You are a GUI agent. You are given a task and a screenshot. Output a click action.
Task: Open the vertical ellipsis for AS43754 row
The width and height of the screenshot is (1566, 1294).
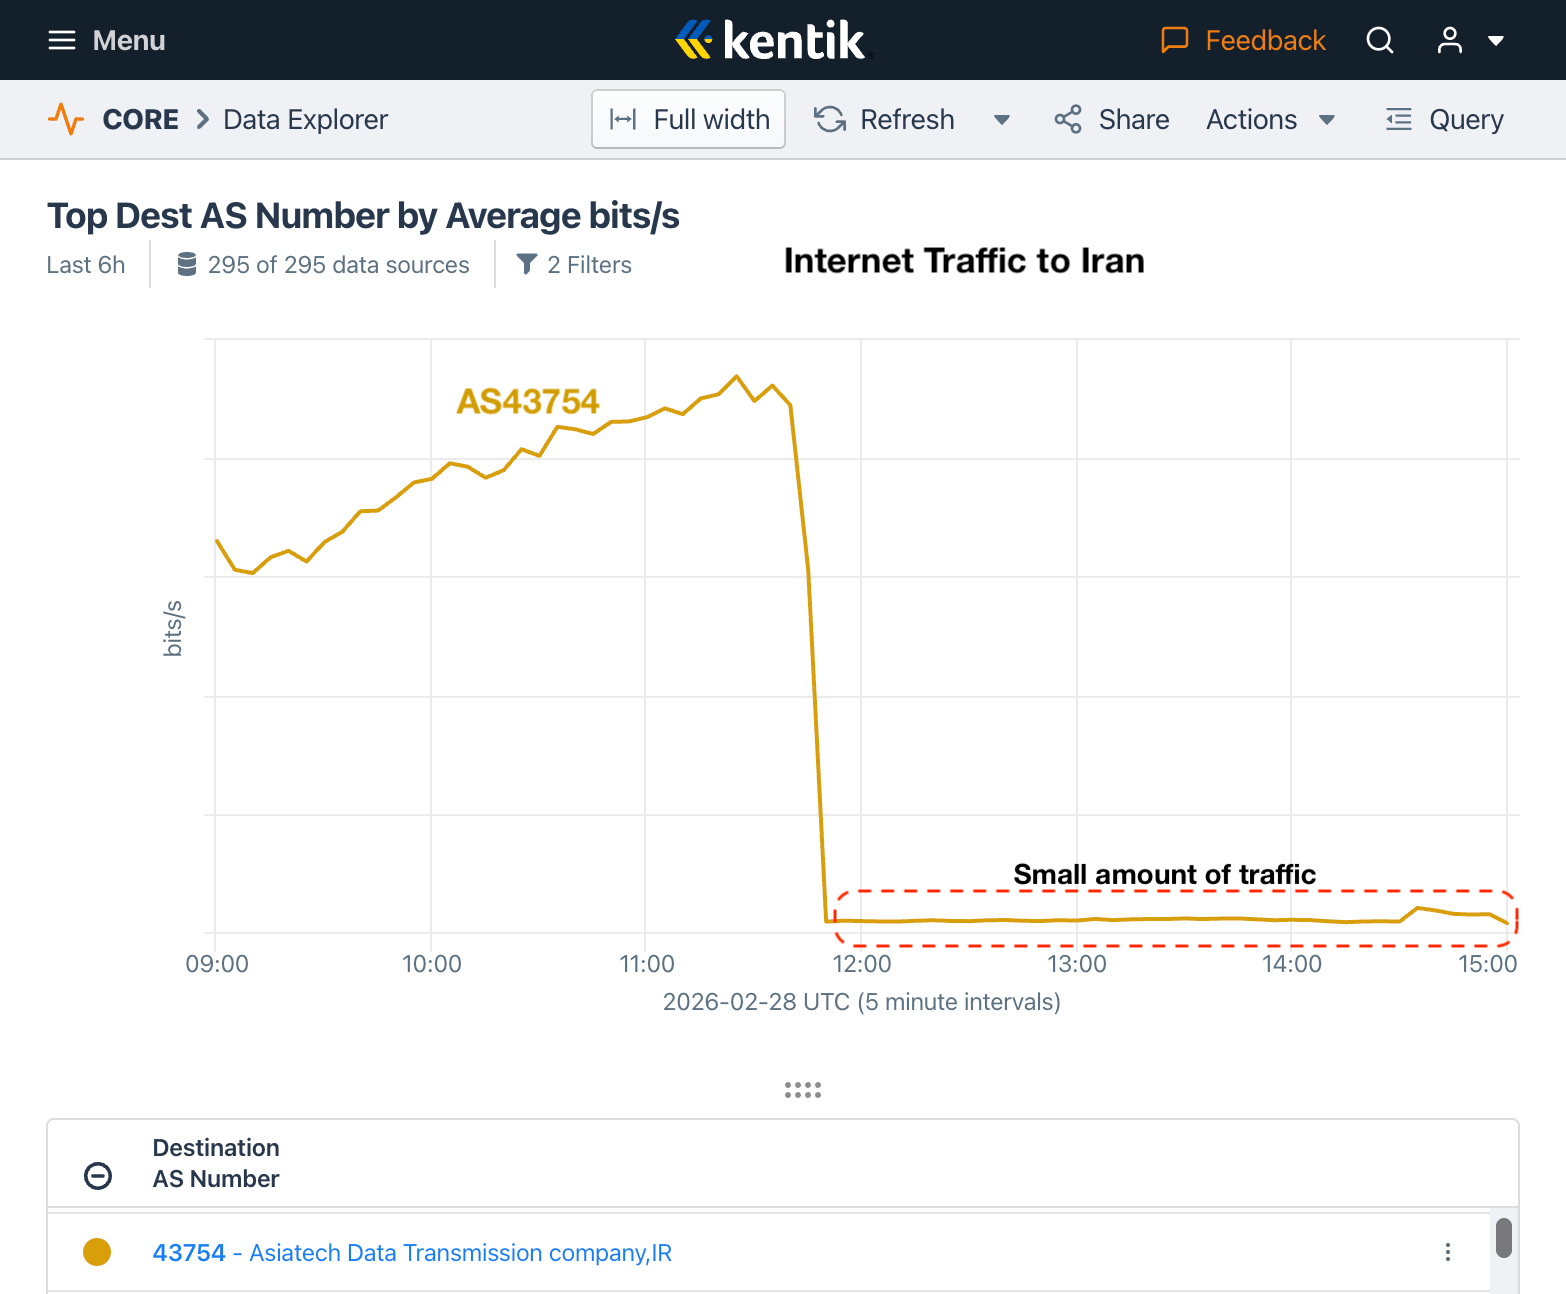(x=1447, y=1252)
